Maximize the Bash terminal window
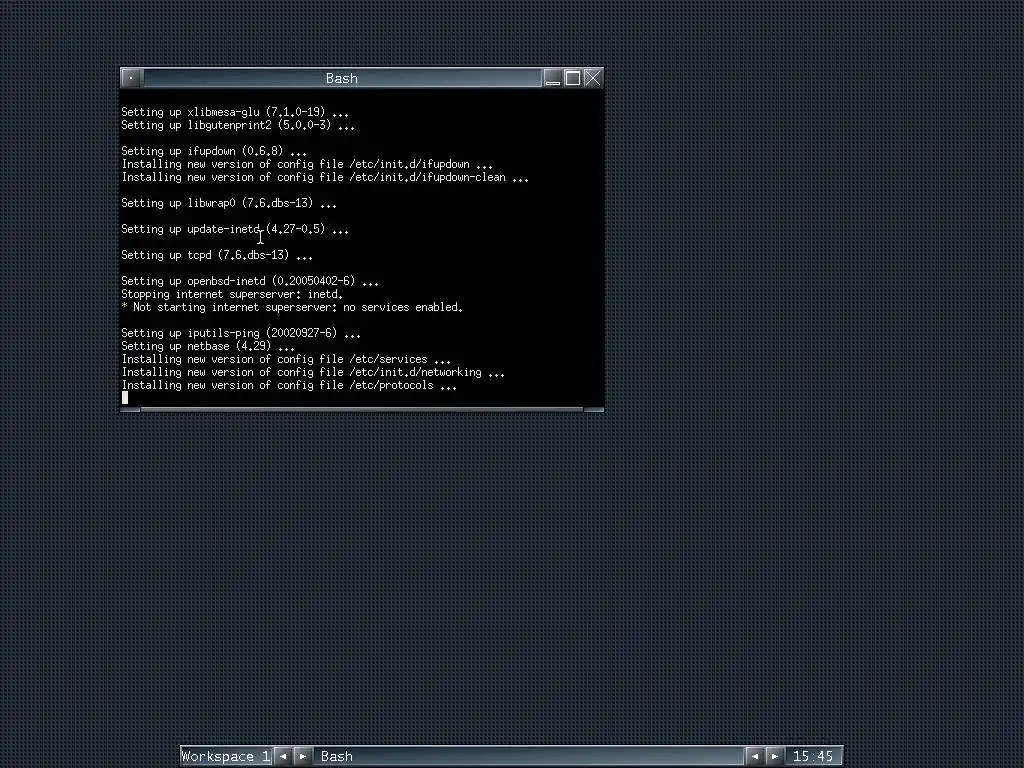The height and width of the screenshot is (768, 1024). coord(573,78)
